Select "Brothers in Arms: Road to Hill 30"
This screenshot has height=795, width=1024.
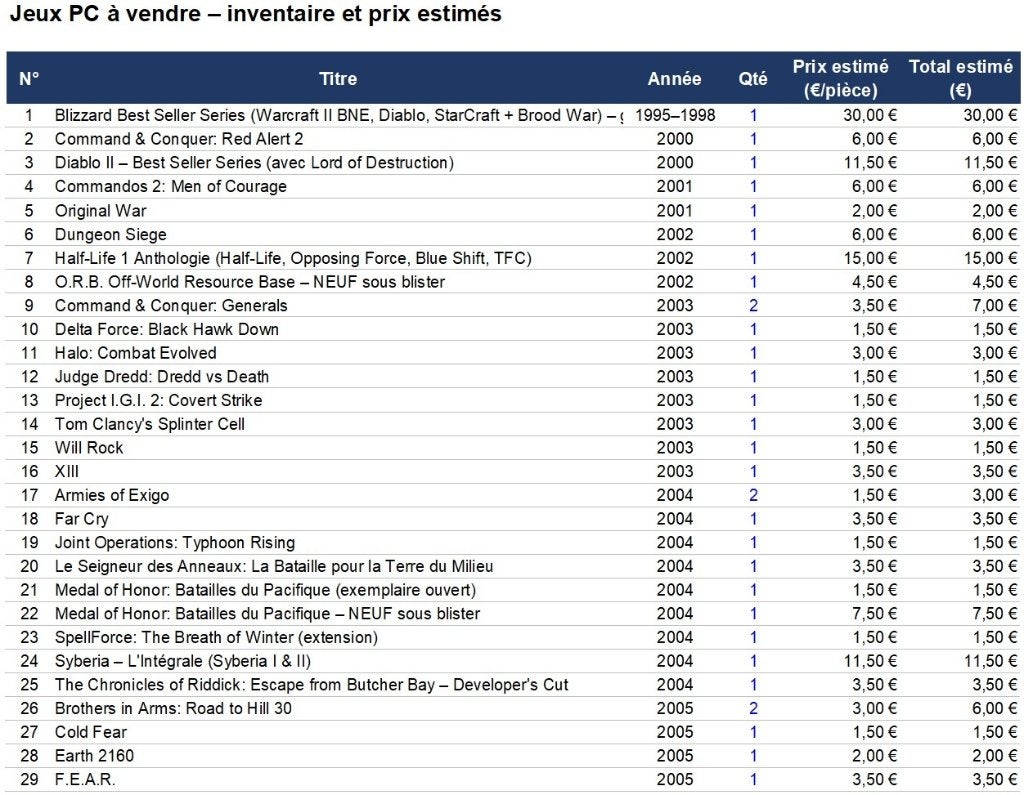tap(173, 708)
